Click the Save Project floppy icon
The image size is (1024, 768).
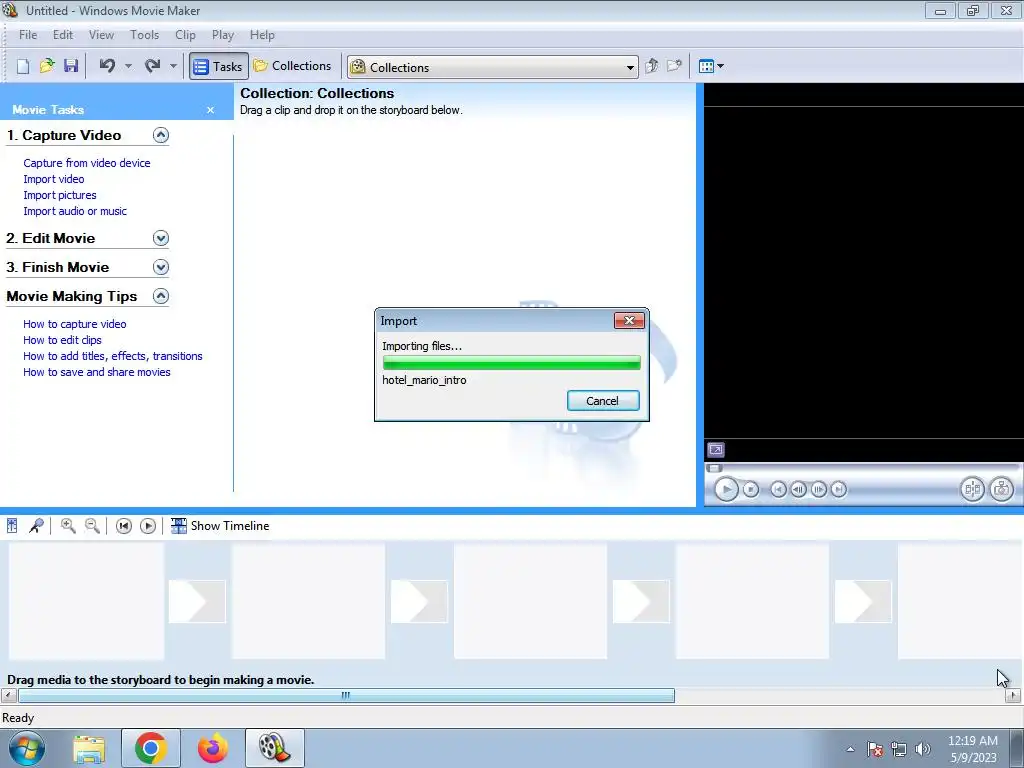tap(71, 66)
